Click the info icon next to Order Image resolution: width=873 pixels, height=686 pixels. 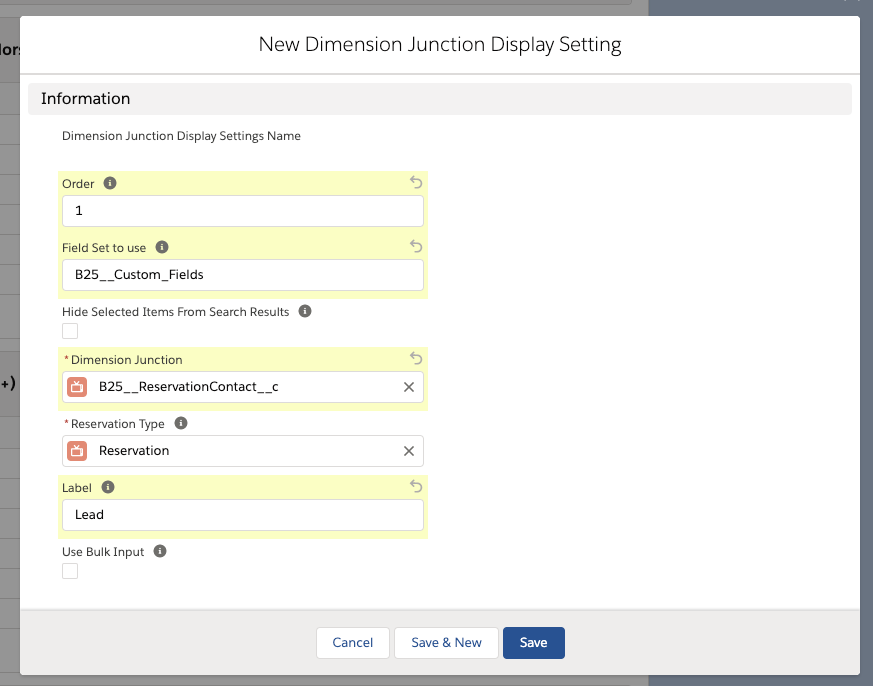tap(110, 184)
